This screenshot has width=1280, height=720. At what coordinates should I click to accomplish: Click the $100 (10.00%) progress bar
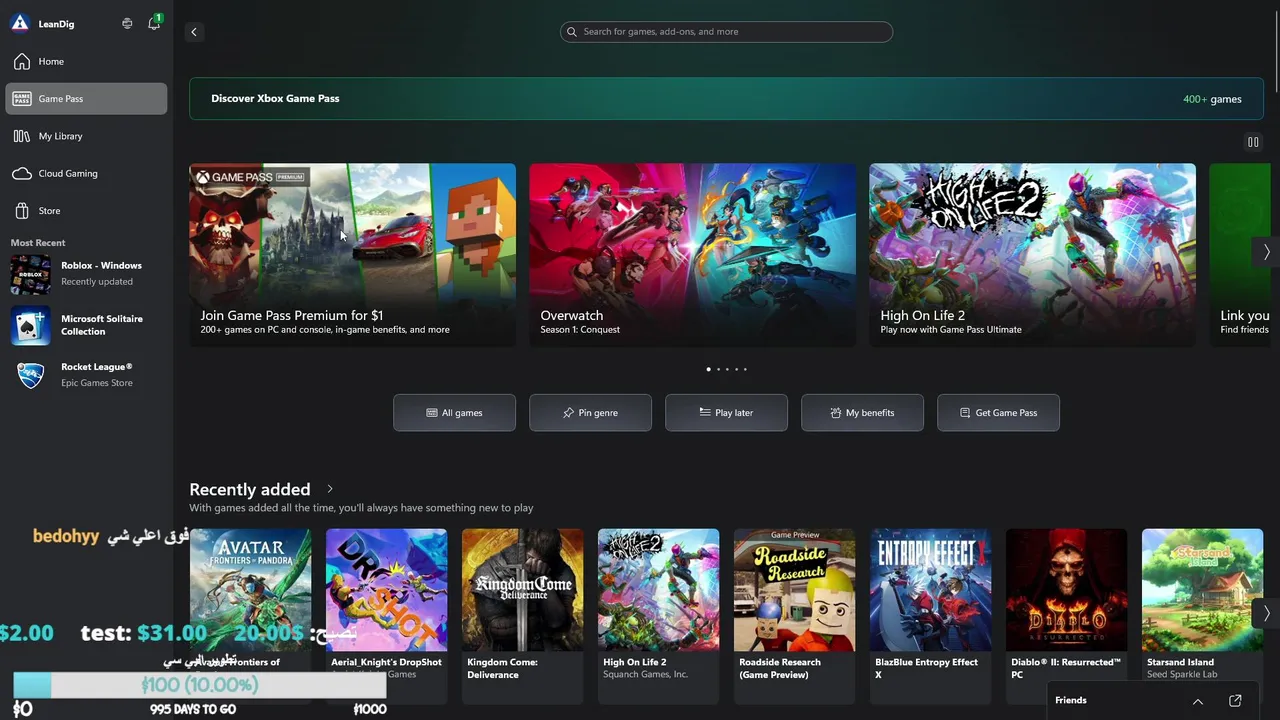[199, 685]
